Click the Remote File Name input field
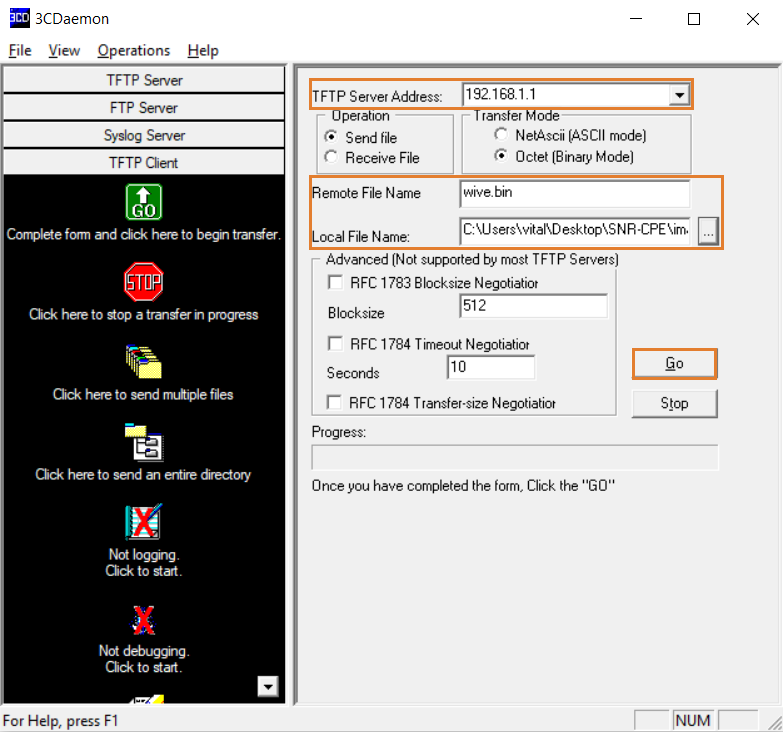This screenshot has height=732, width=783. tap(574, 193)
